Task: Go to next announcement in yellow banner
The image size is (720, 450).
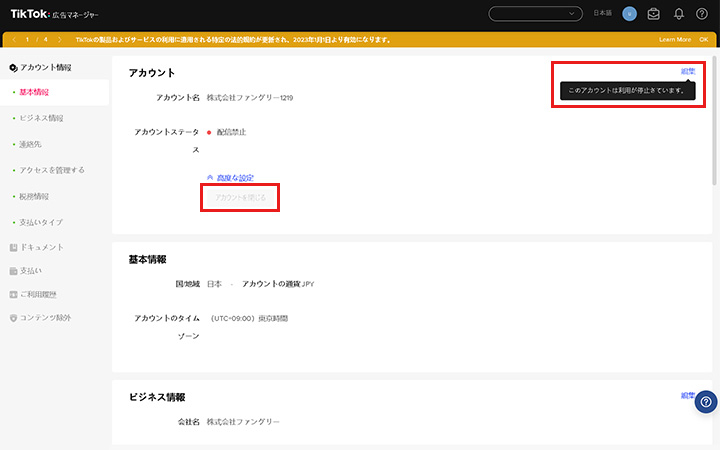Action: (x=60, y=39)
